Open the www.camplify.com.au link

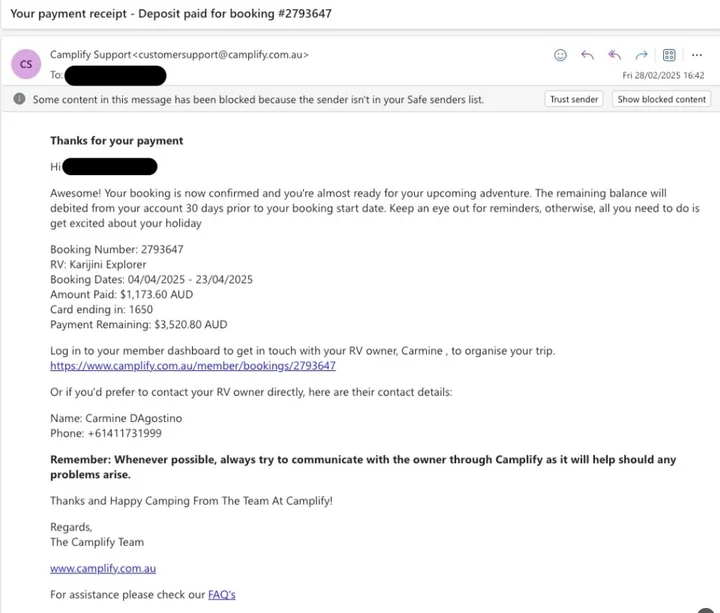[x=103, y=568]
